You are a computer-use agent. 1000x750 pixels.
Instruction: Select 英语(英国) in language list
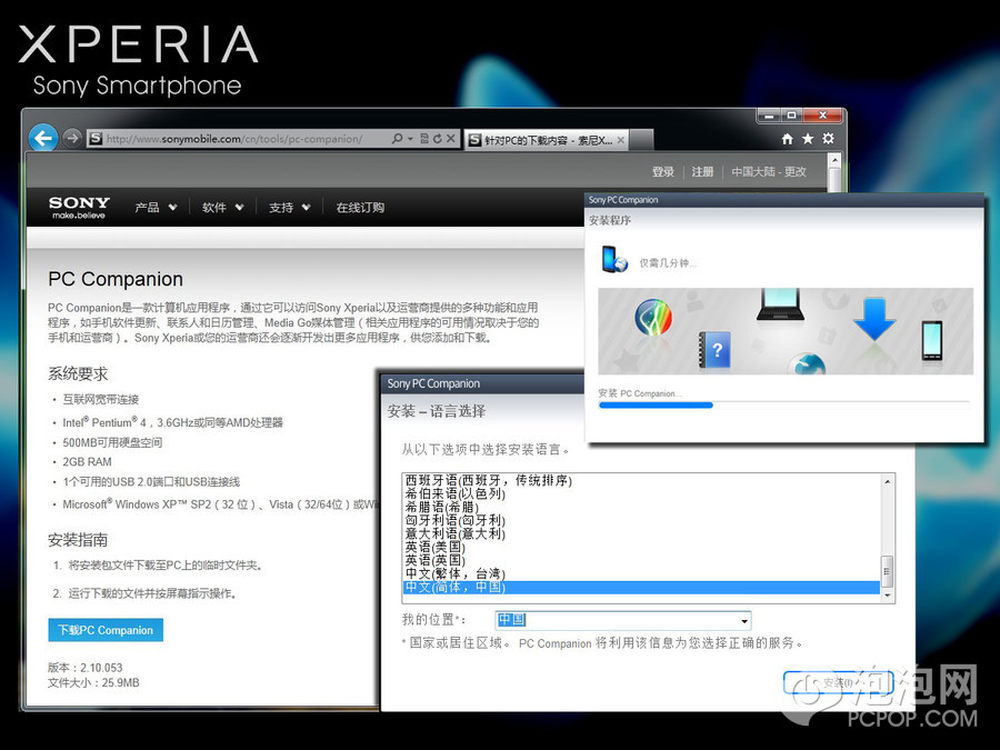tap(642, 561)
